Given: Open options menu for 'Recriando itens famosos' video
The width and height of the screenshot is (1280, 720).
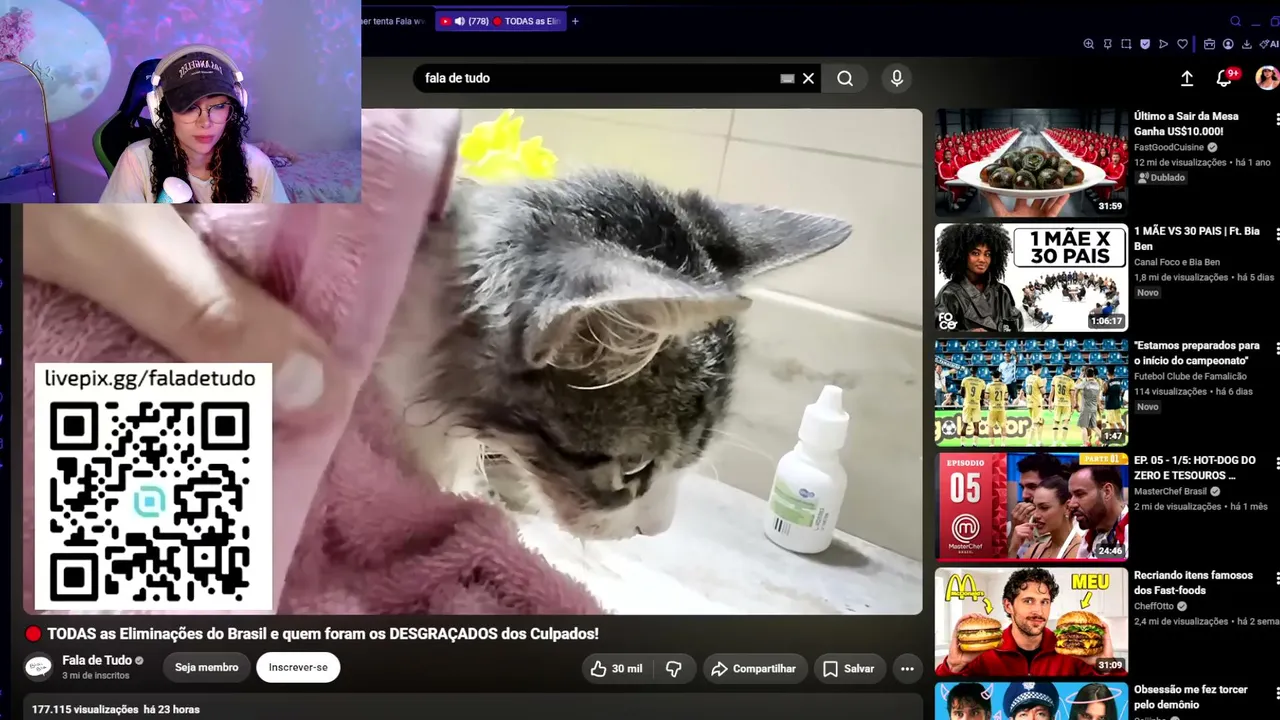Looking at the screenshot, I should (1277, 578).
